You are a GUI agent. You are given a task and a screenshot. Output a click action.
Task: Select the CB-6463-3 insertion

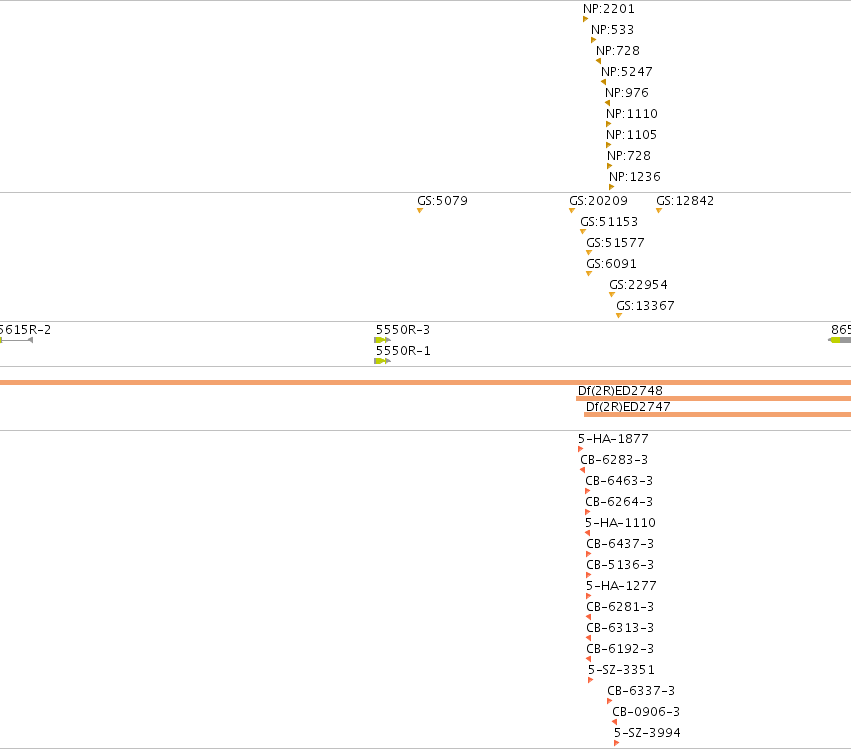619,481
